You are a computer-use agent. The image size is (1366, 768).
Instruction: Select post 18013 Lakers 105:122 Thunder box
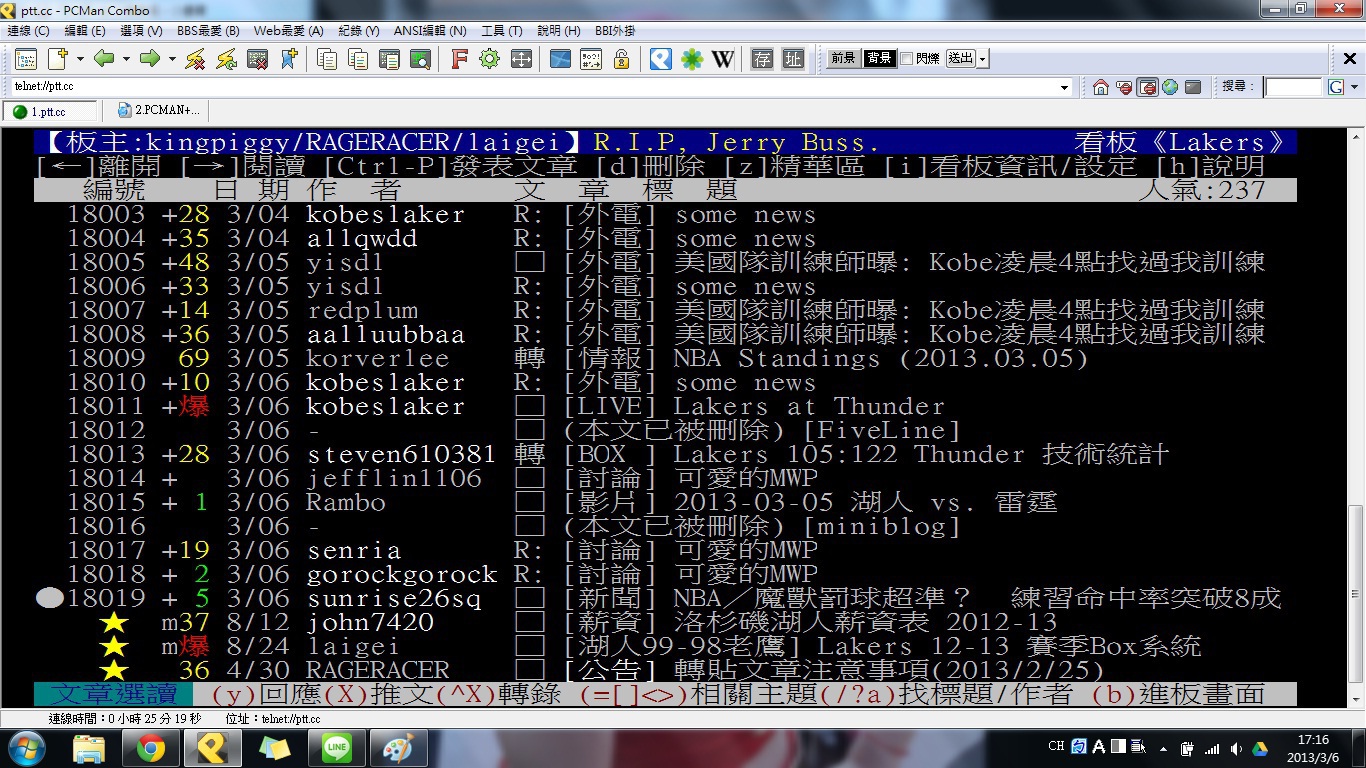click(665, 455)
